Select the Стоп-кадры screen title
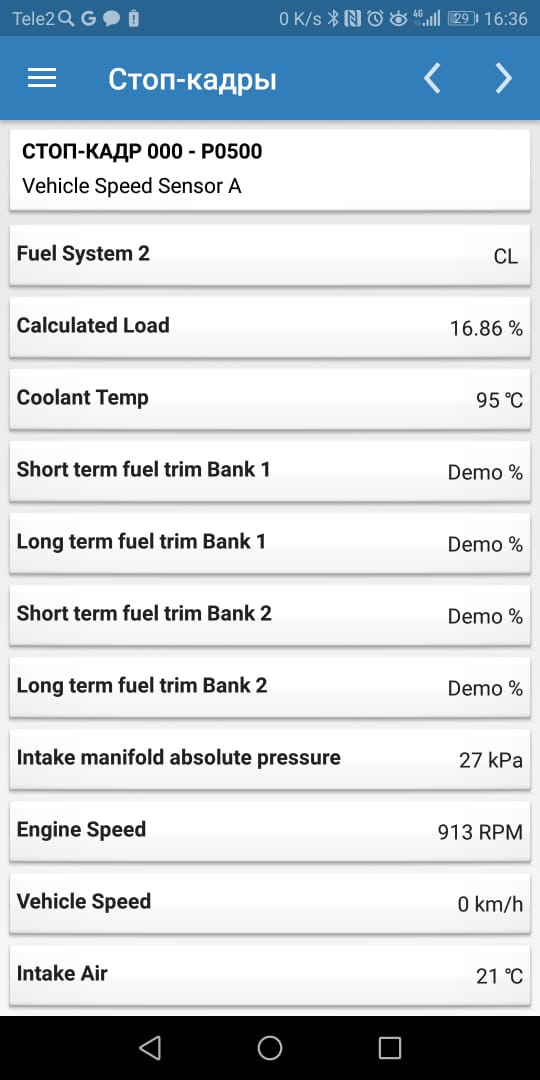Screen dimensions: 540x1080 pos(192,80)
